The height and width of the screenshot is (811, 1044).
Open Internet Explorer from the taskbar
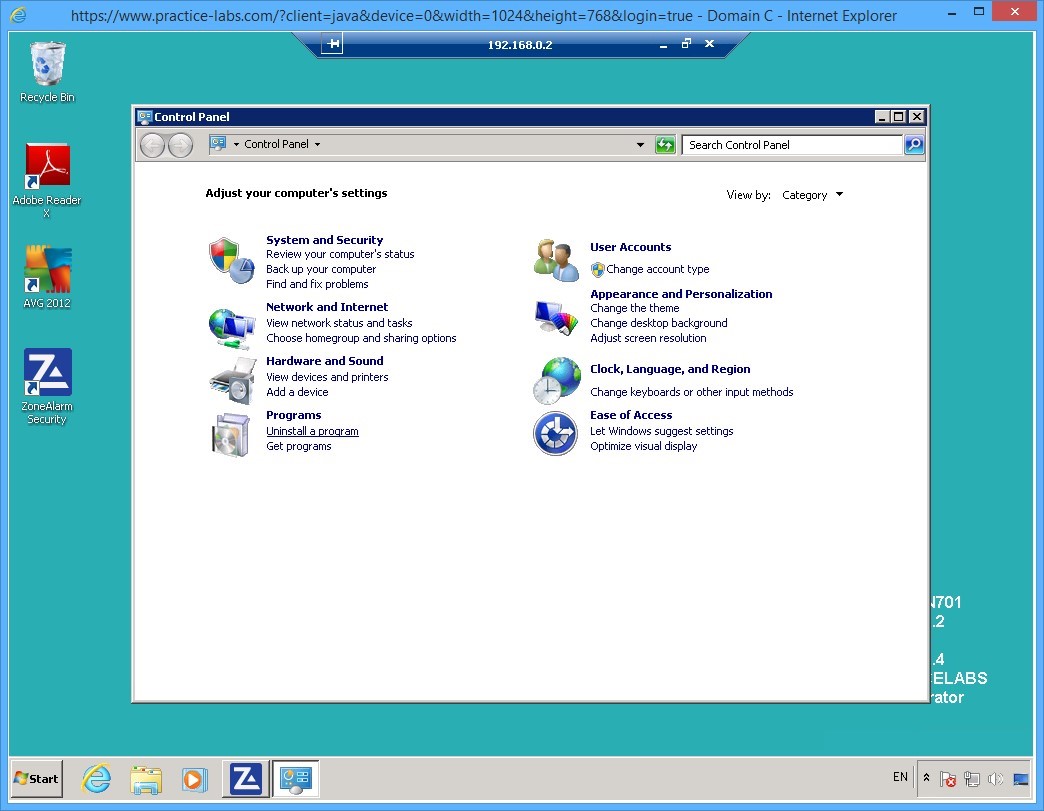click(96, 778)
